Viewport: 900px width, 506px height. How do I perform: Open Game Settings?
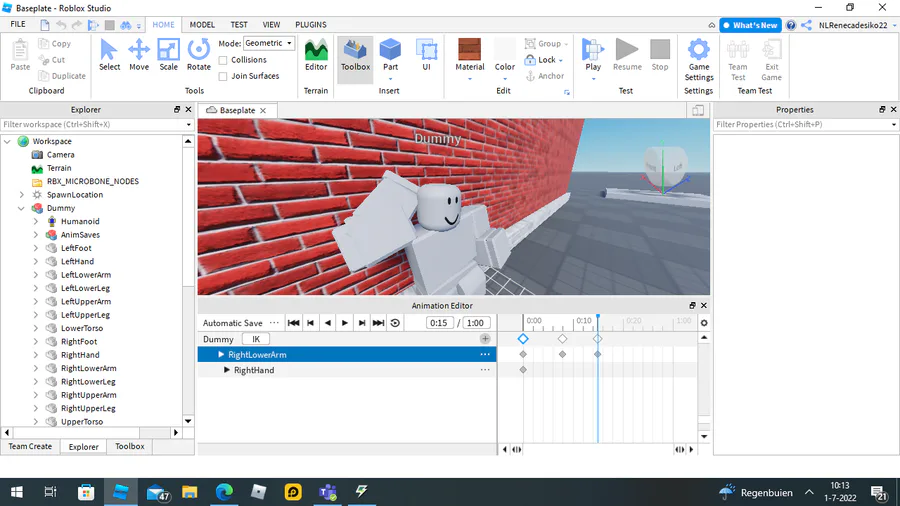[699, 60]
